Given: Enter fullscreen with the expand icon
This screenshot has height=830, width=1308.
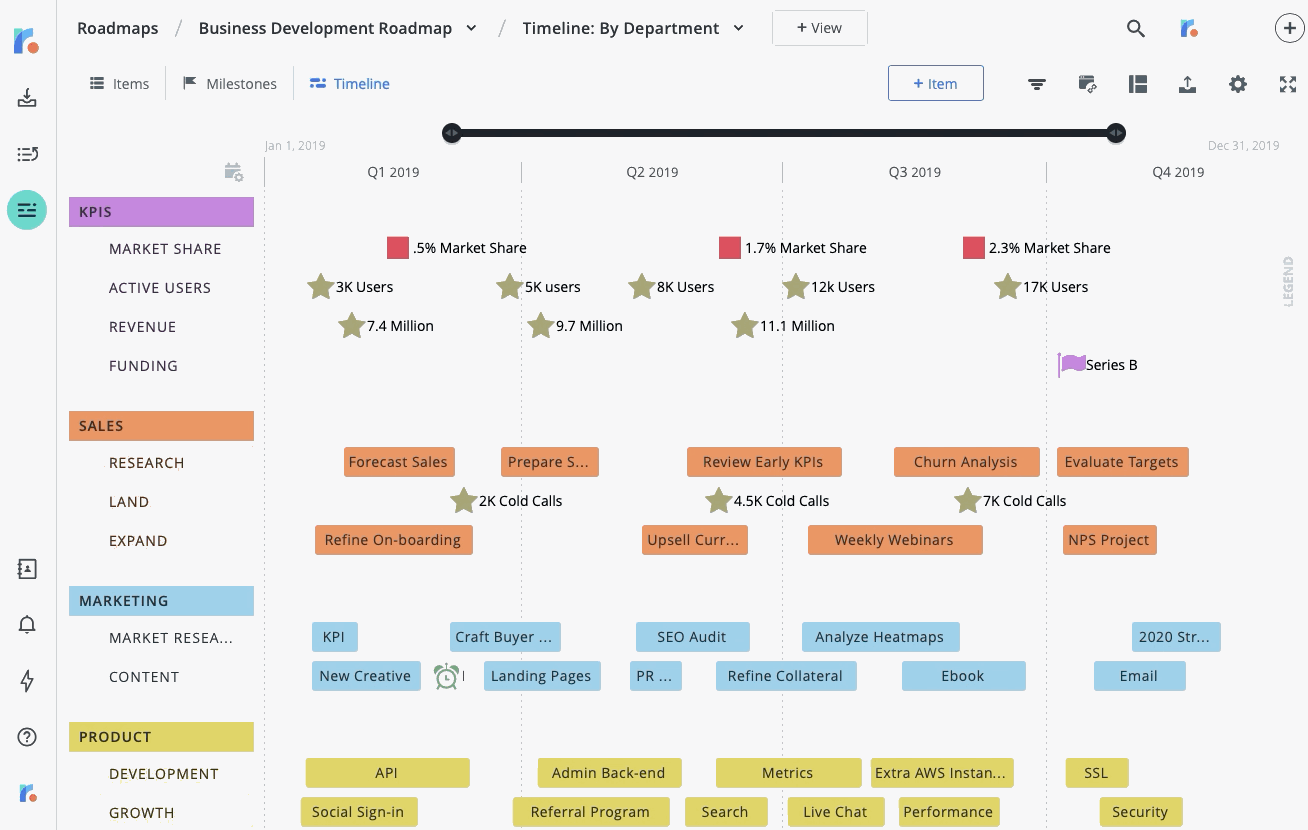Looking at the screenshot, I should [x=1288, y=84].
